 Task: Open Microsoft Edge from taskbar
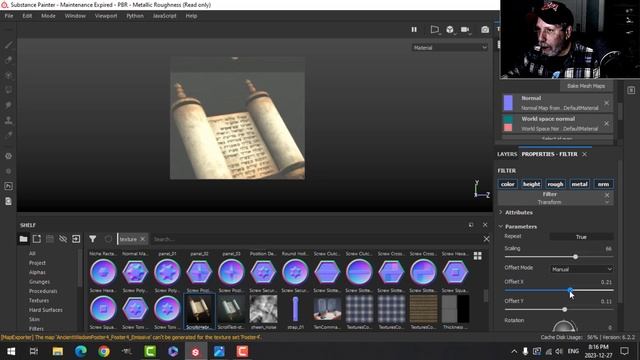(x=80, y=351)
